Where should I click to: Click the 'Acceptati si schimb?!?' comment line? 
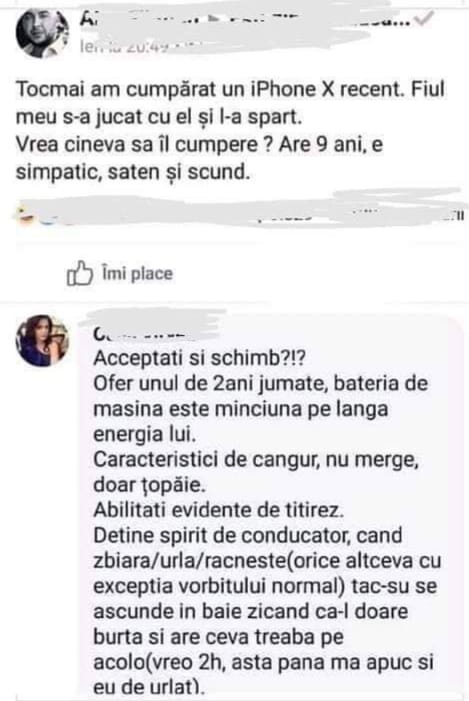point(201,358)
